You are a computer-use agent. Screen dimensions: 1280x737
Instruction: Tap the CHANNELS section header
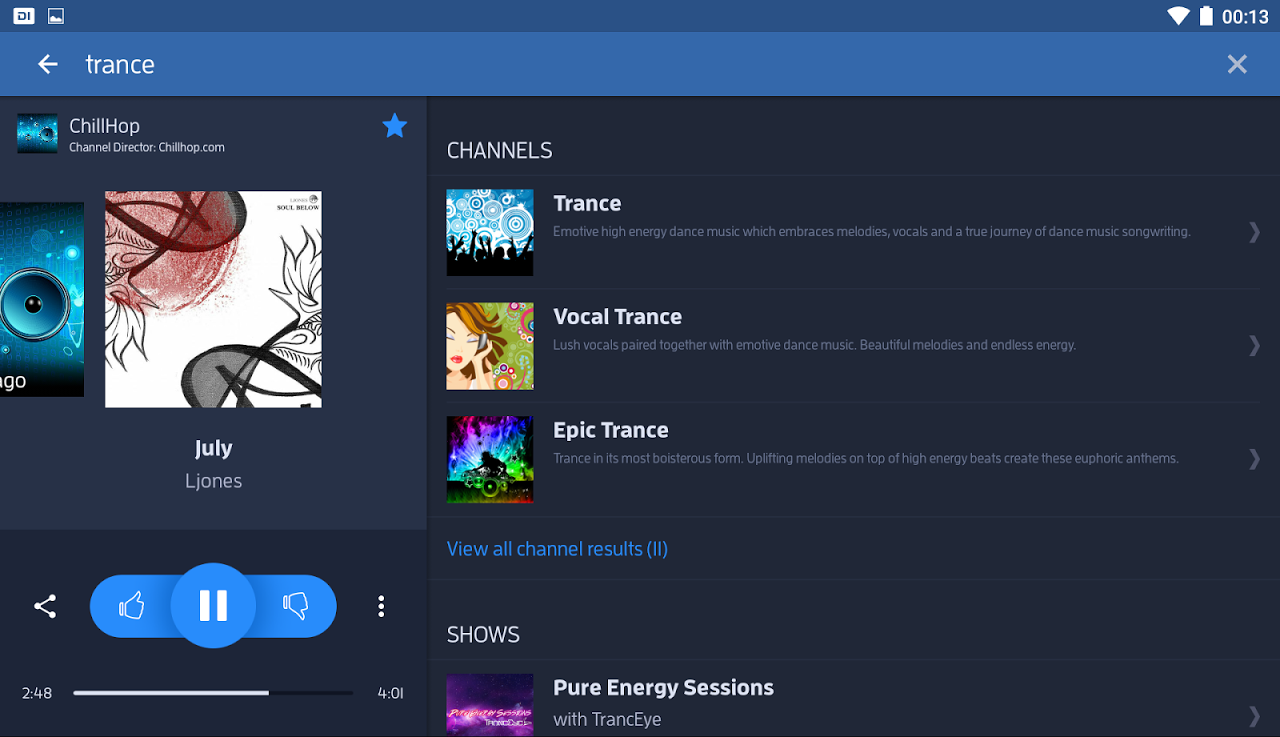[x=499, y=151]
